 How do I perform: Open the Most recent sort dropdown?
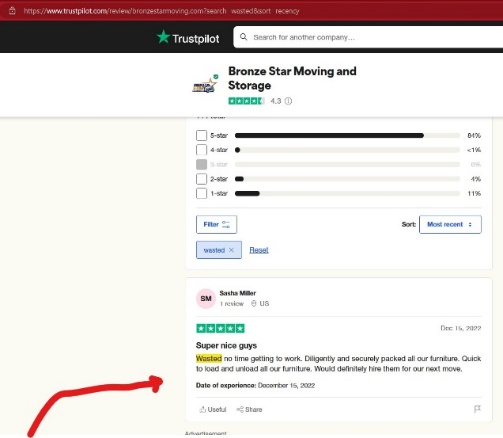pos(450,224)
